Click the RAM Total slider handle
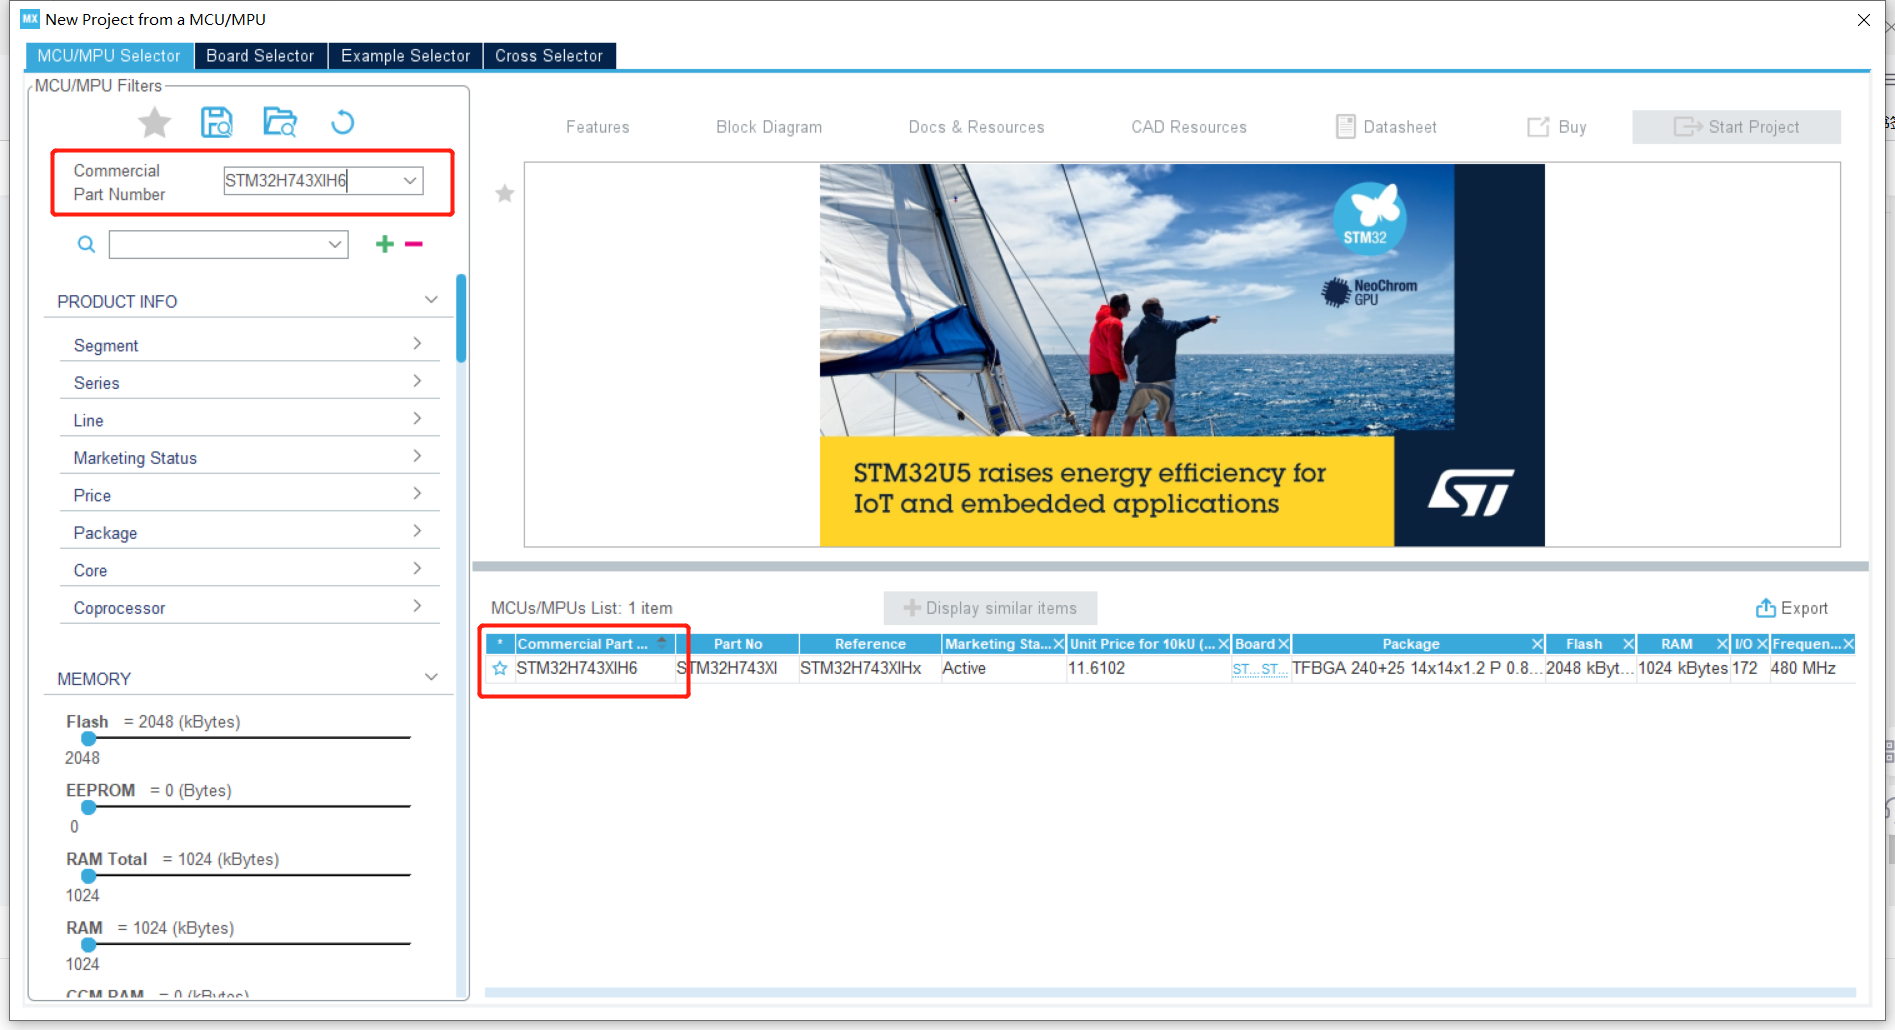Image resolution: width=1895 pixels, height=1030 pixels. [x=89, y=876]
